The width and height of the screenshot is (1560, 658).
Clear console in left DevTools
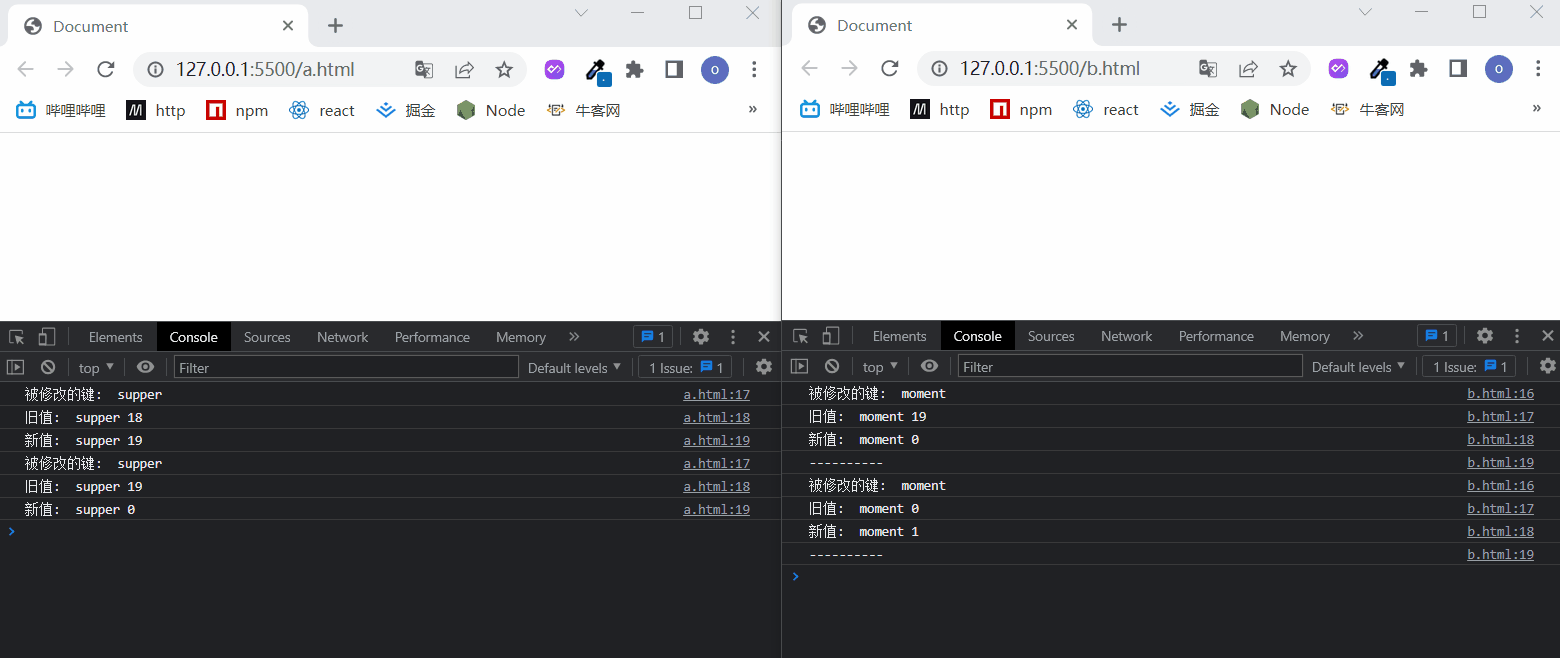click(47, 367)
